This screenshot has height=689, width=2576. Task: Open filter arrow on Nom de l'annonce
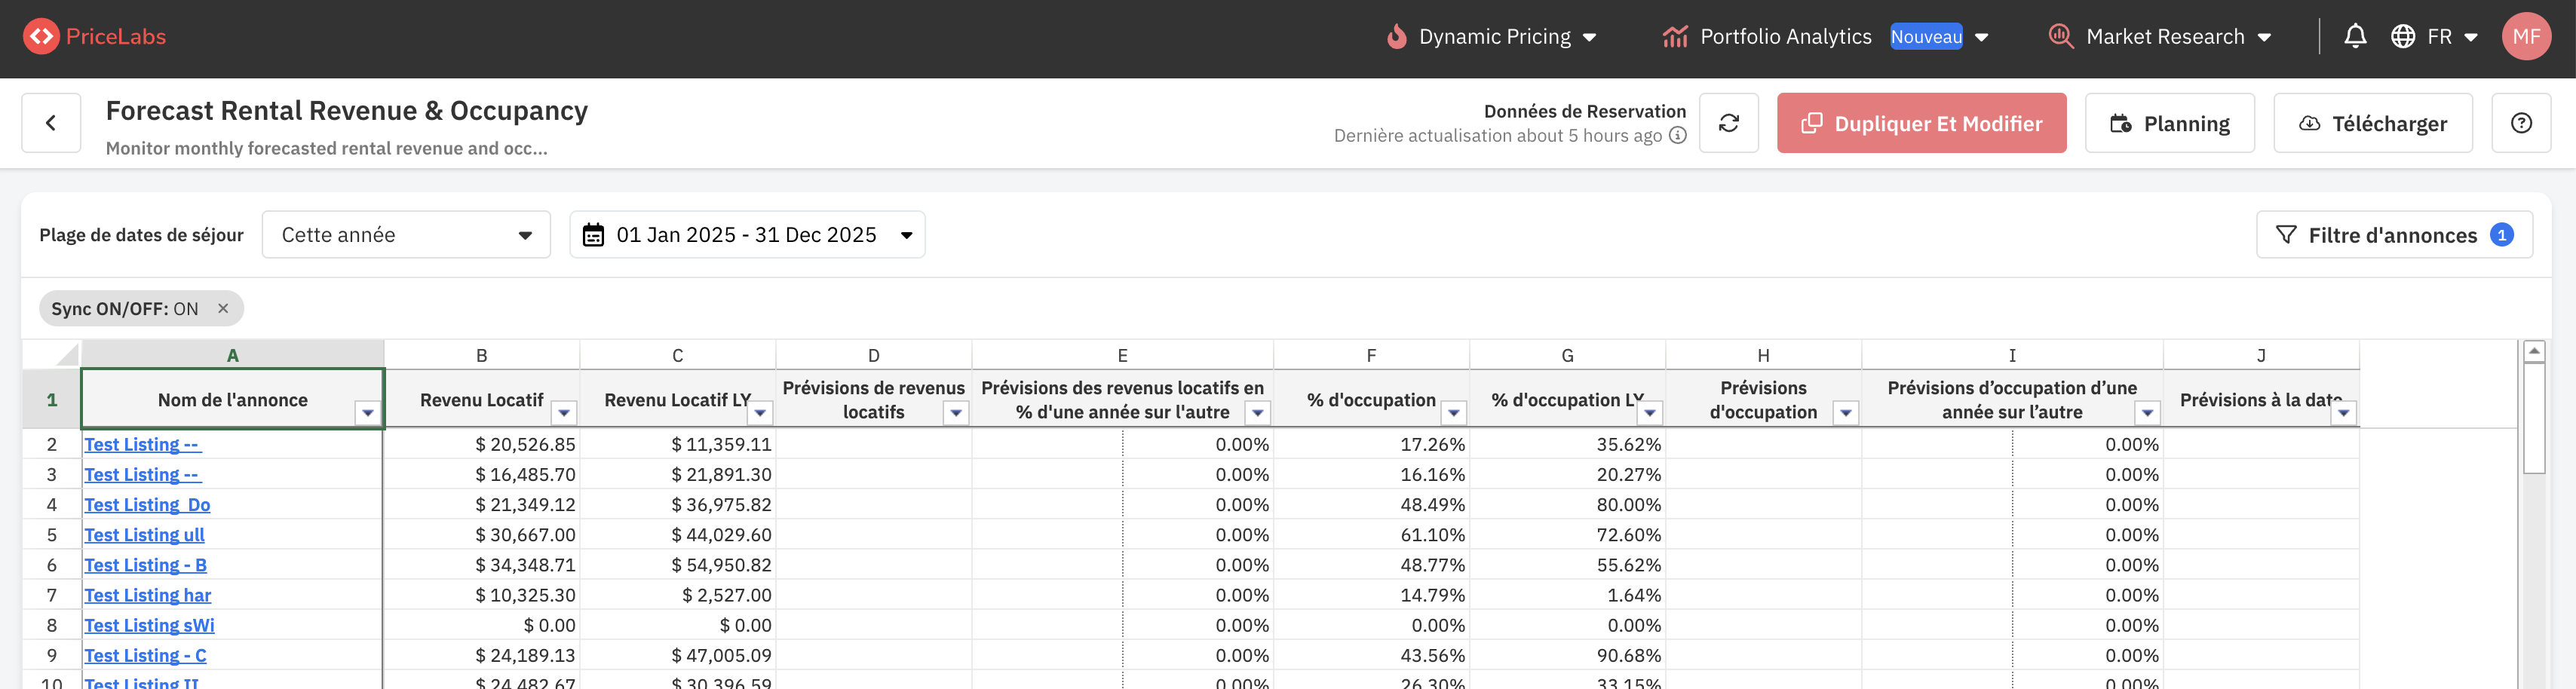point(368,413)
